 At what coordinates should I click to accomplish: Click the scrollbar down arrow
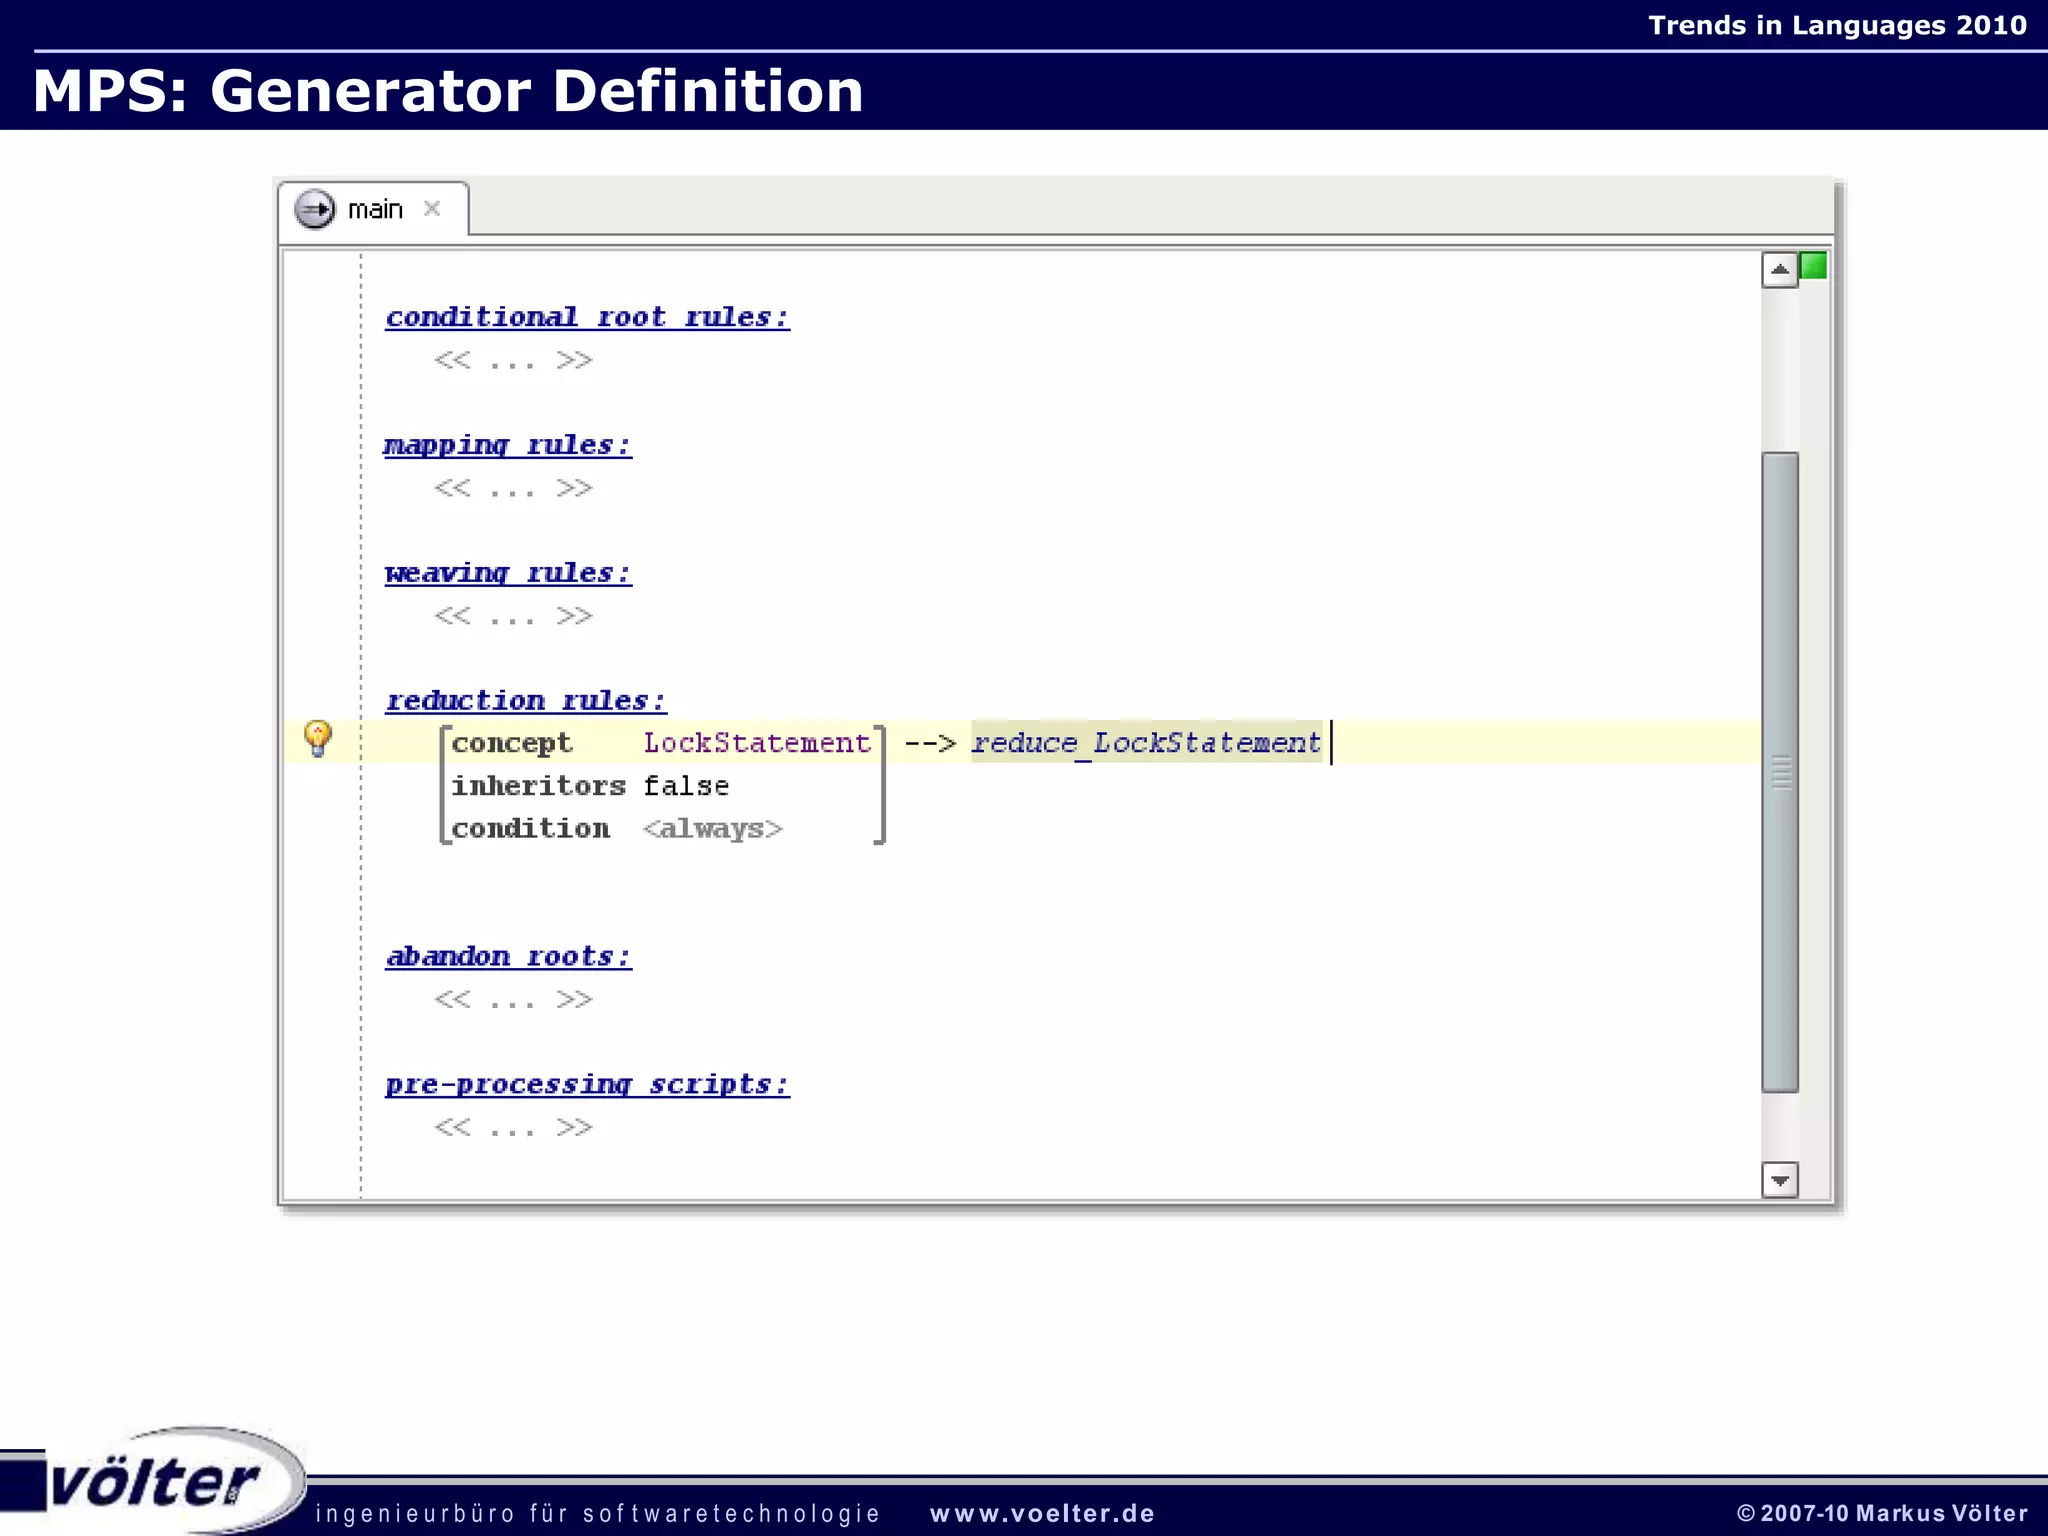click(x=1780, y=1180)
